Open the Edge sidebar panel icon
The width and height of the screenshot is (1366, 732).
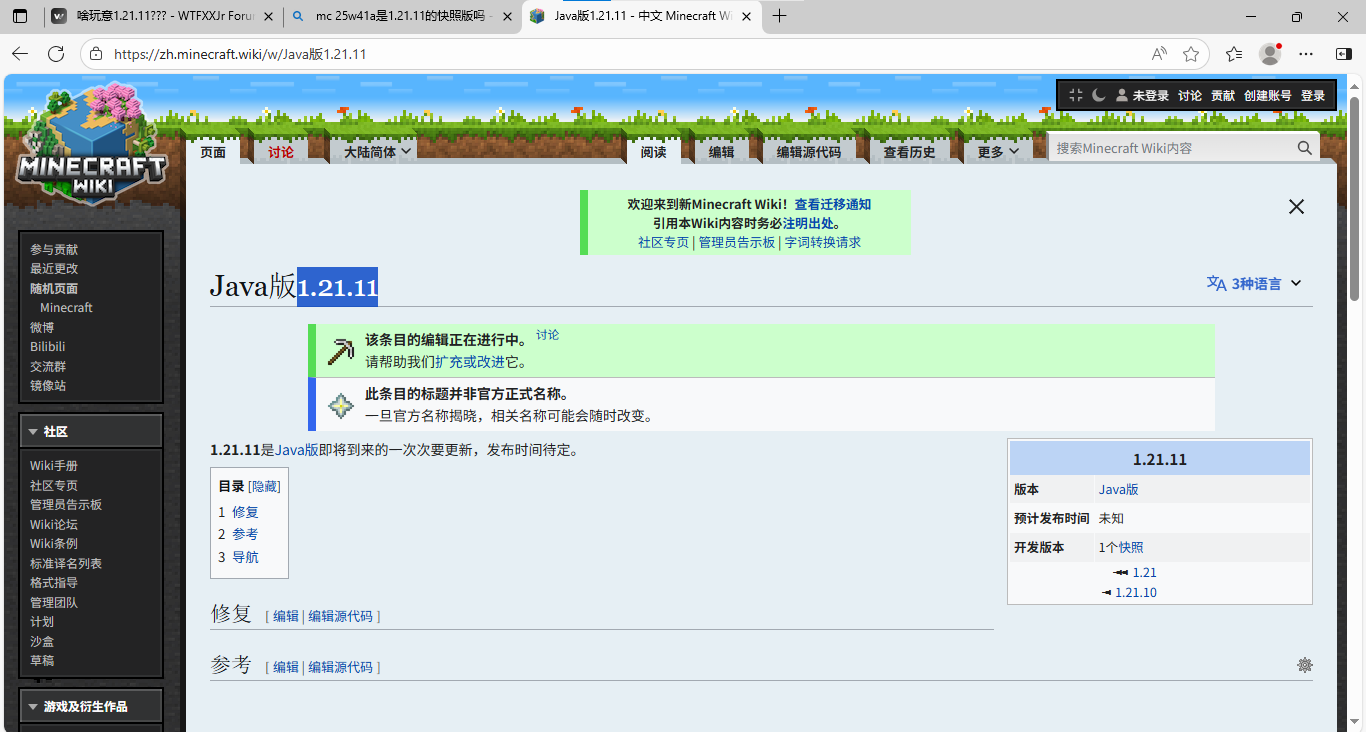pos(1341,54)
